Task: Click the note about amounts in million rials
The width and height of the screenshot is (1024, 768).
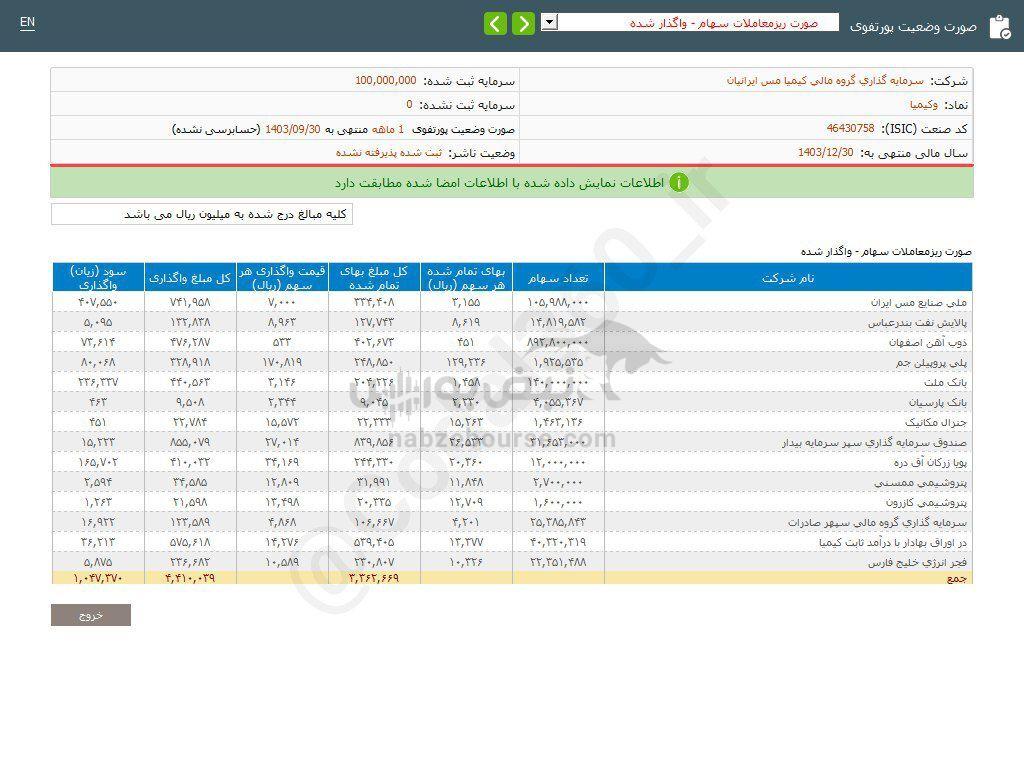Action: click(202, 214)
